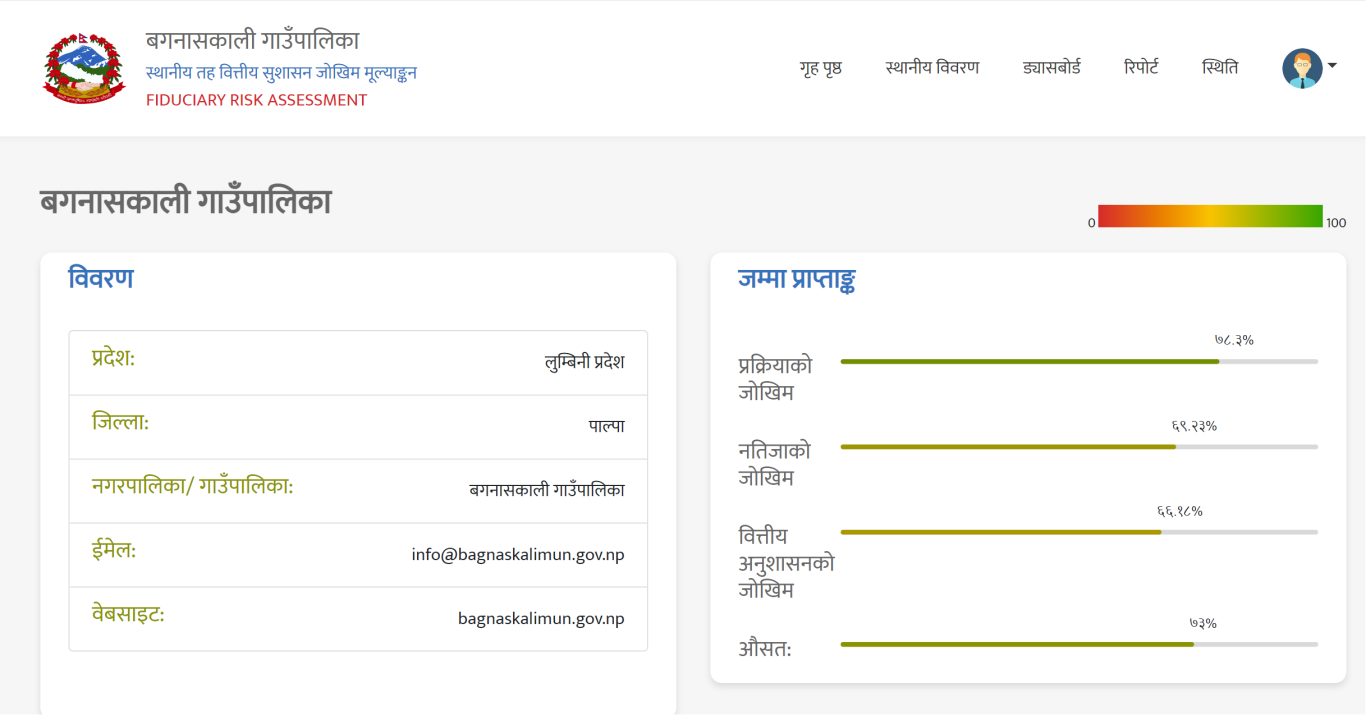
Task: Click the ६९.२३% score label
Action: point(1194,426)
